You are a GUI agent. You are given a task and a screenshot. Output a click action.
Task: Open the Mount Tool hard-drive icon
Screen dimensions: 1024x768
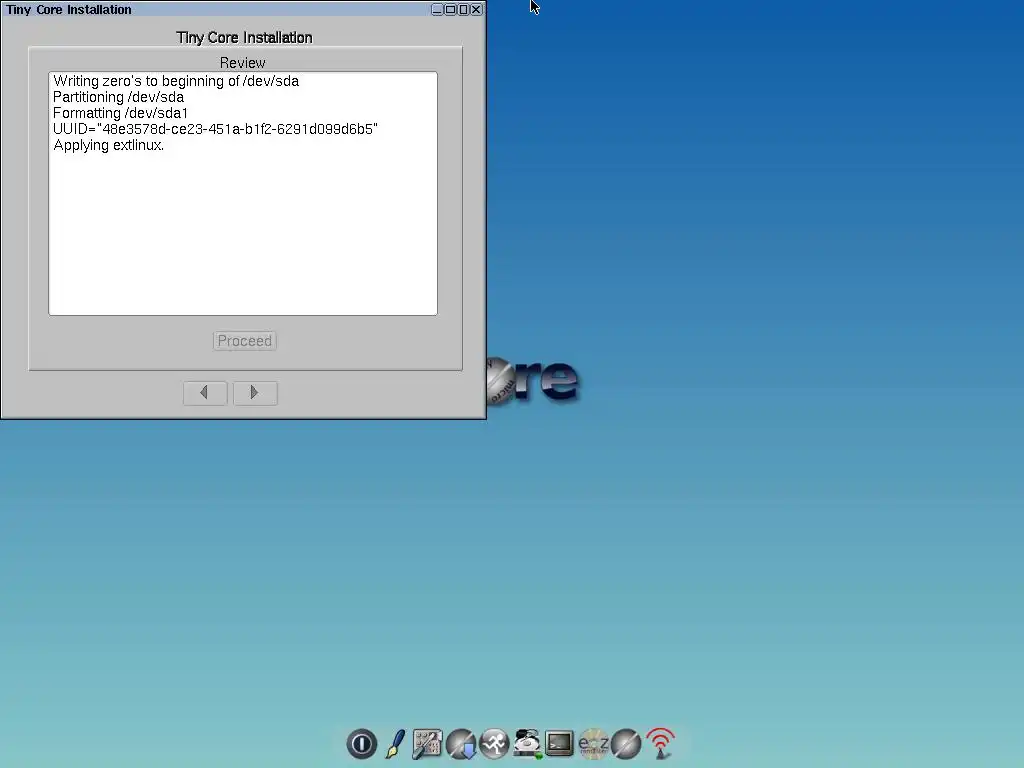(527, 744)
